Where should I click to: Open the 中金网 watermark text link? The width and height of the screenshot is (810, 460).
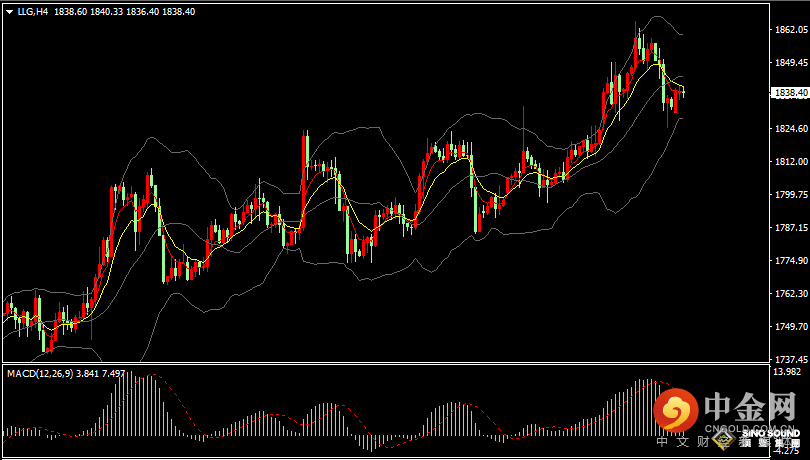[749, 410]
